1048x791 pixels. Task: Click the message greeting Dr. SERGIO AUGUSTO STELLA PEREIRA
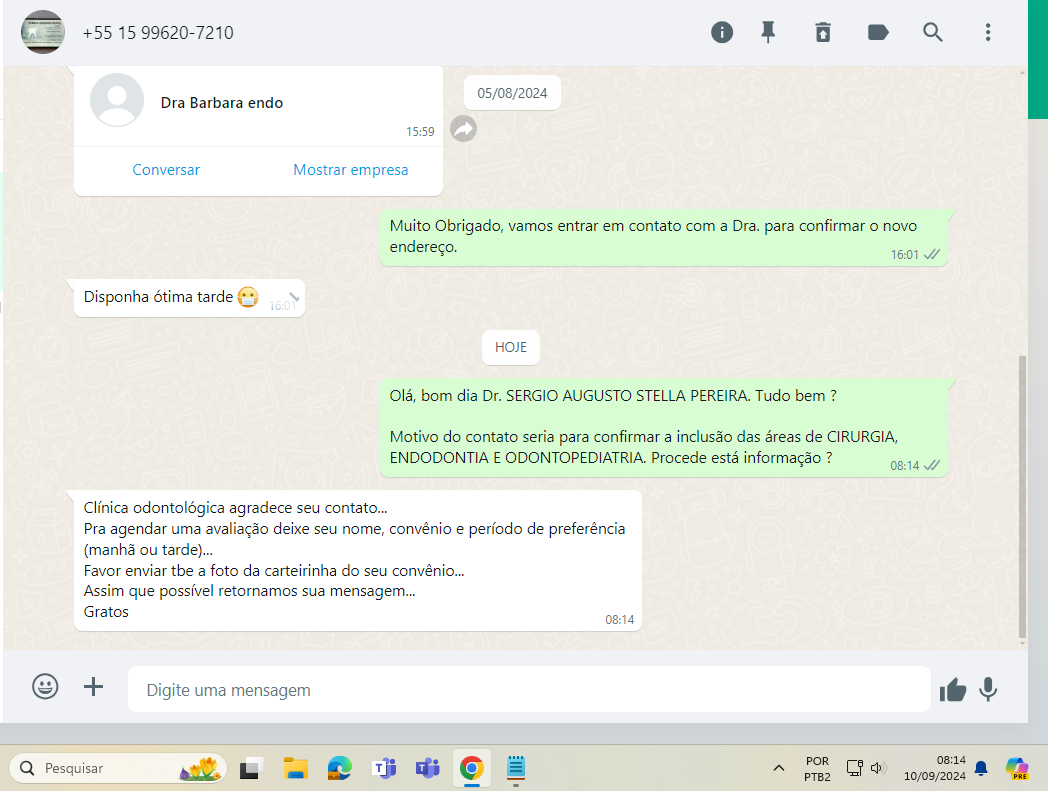click(664, 428)
